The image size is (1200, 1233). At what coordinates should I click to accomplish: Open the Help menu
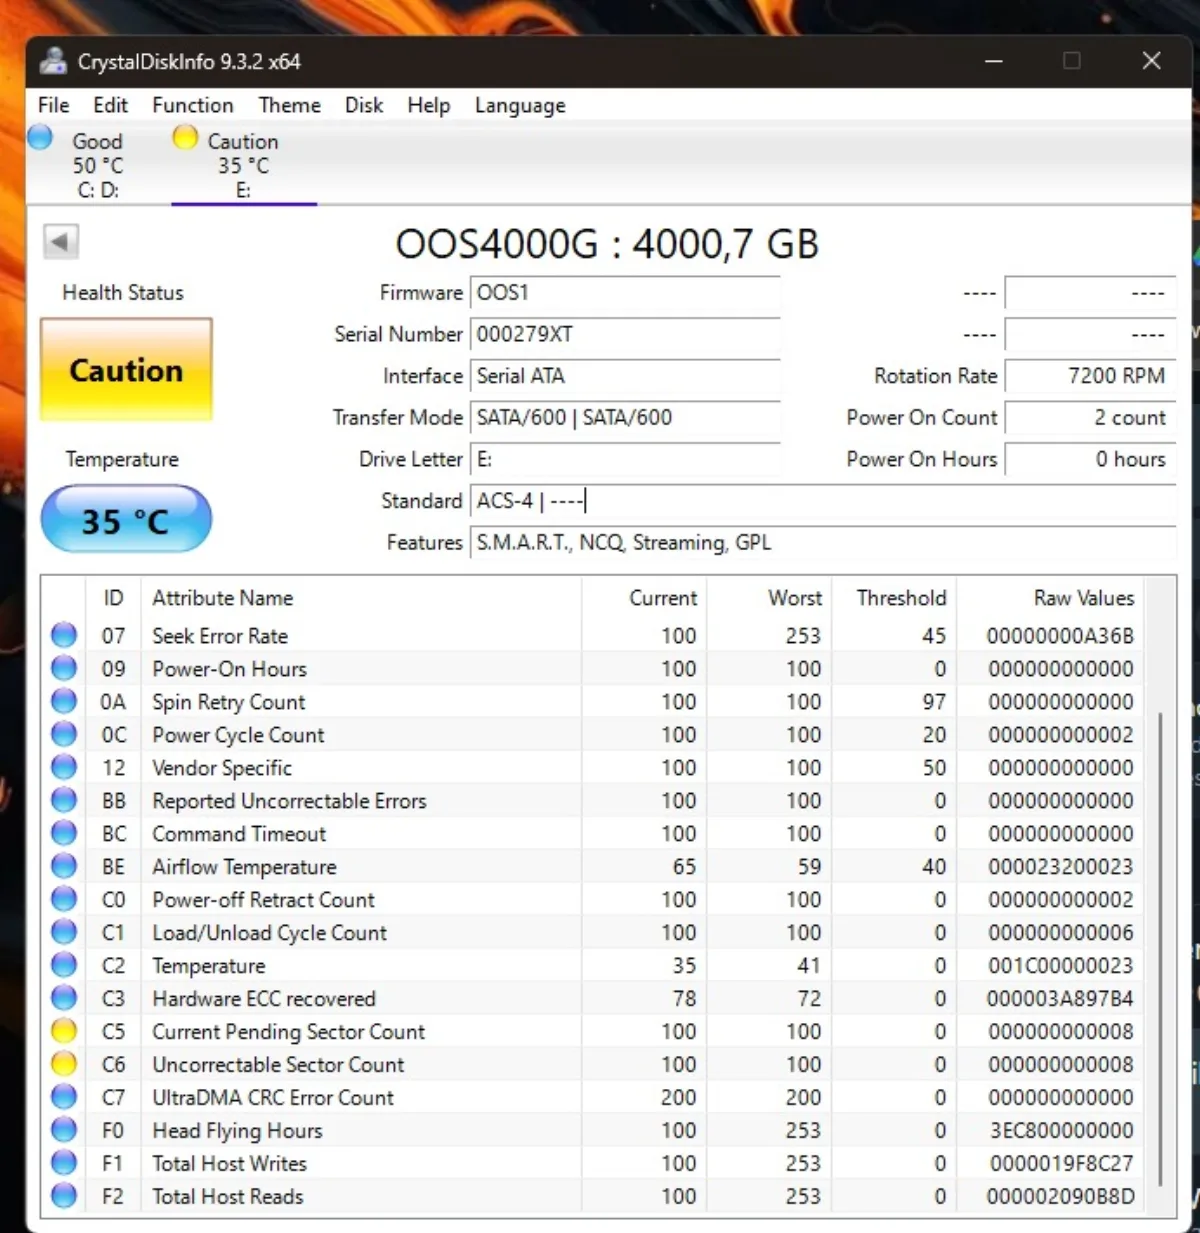click(429, 105)
